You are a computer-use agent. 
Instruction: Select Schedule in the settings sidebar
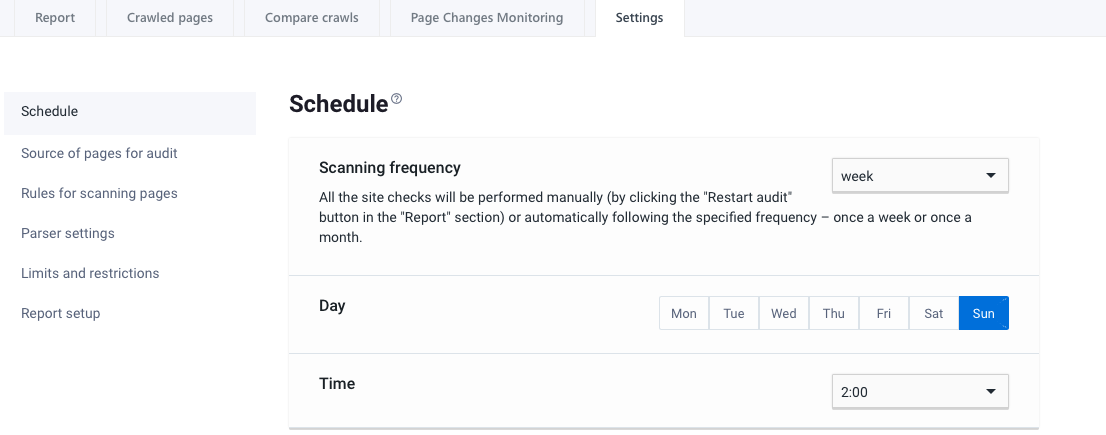[x=50, y=111]
